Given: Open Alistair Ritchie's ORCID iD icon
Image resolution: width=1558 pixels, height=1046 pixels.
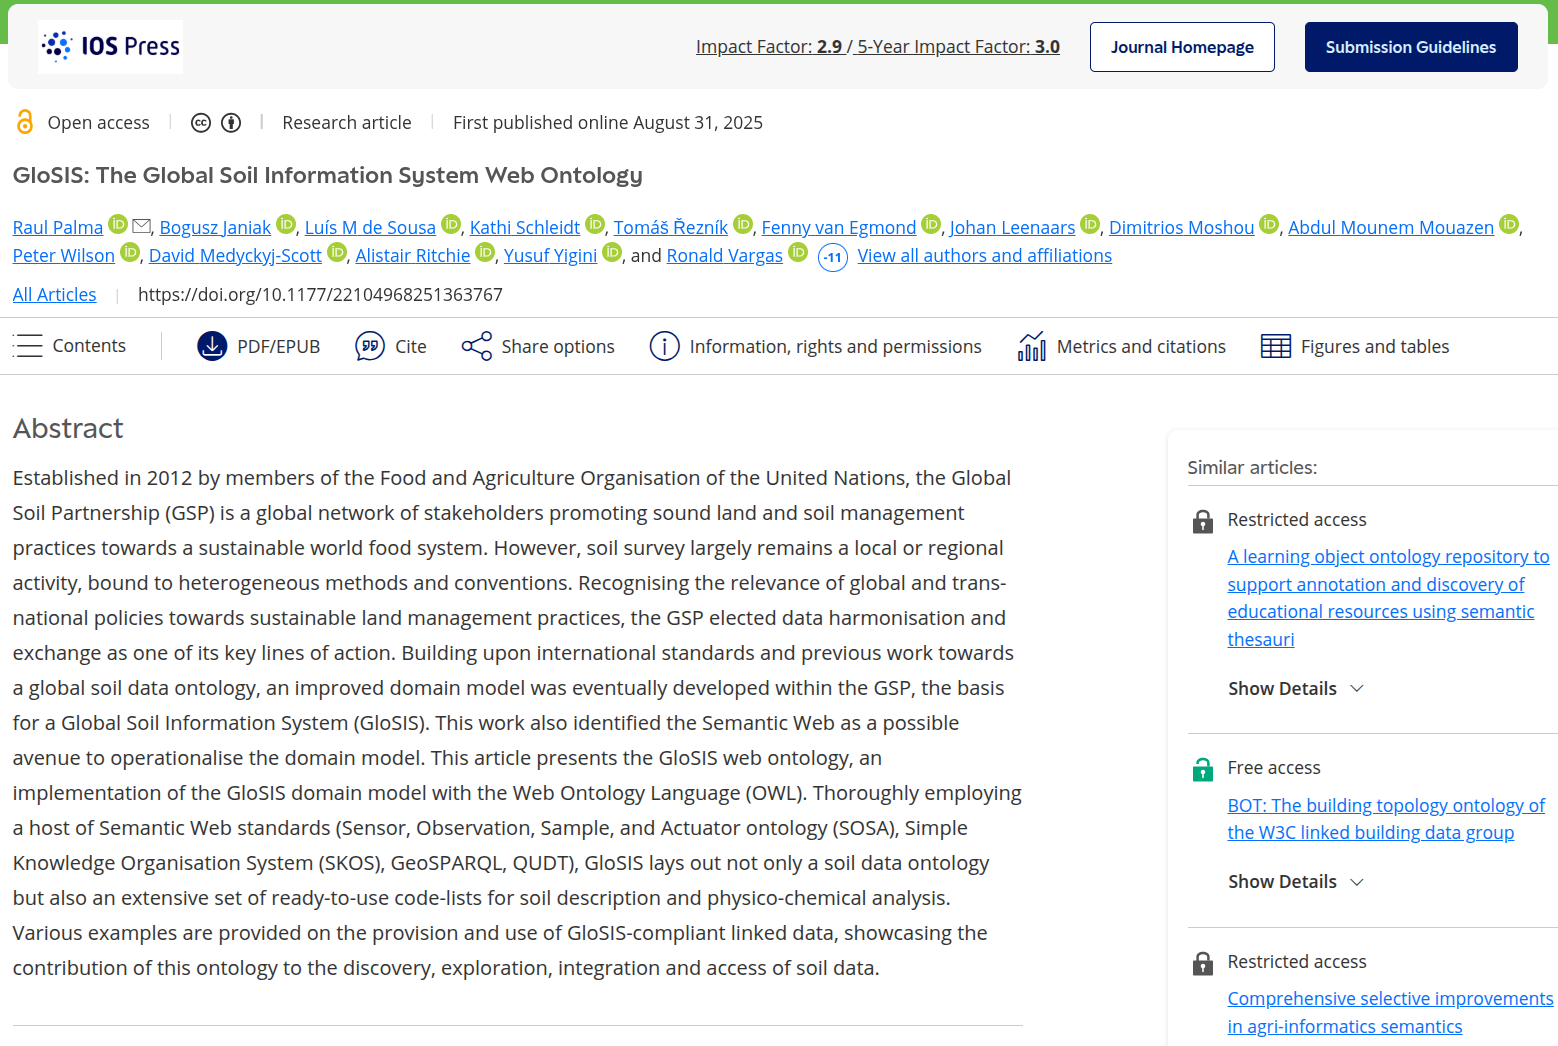Looking at the screenshot, I should pos(485,252).
